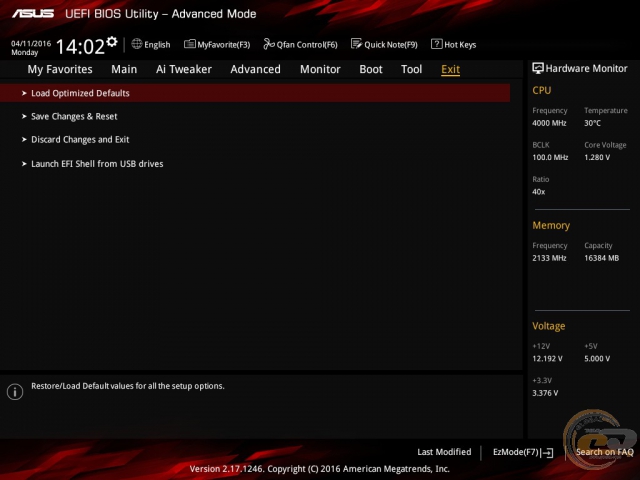Select Load Optimized Defaults
This screenshot has width=640, height=480.
[255, 93]
